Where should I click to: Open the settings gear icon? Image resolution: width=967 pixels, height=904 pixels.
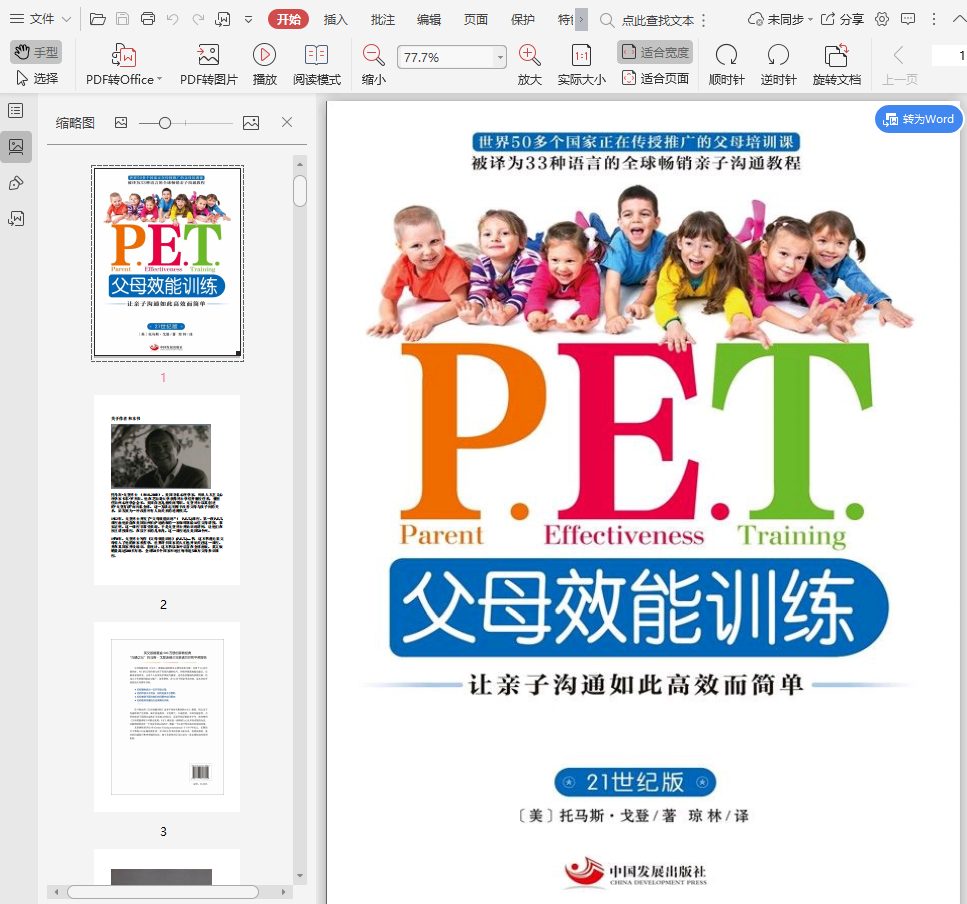882,20
